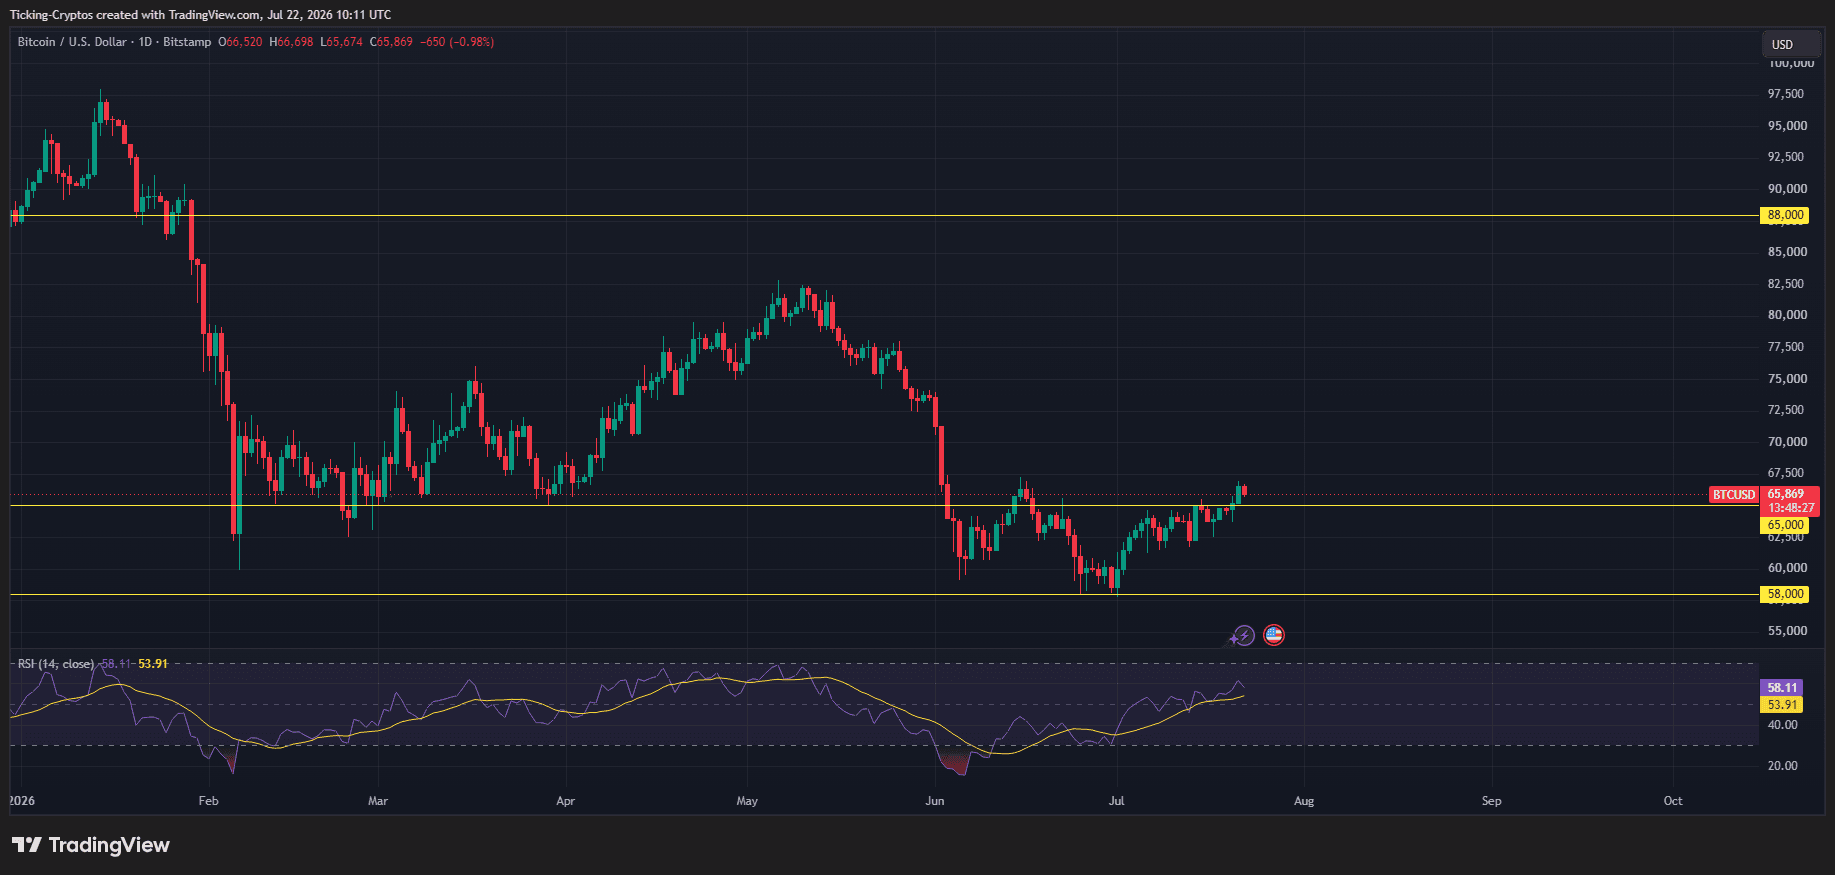Image resolution: width=1835 pixels, height=875 pixels.
Task: Click the 2026 year label on time axis
Action: pos(22,801)
